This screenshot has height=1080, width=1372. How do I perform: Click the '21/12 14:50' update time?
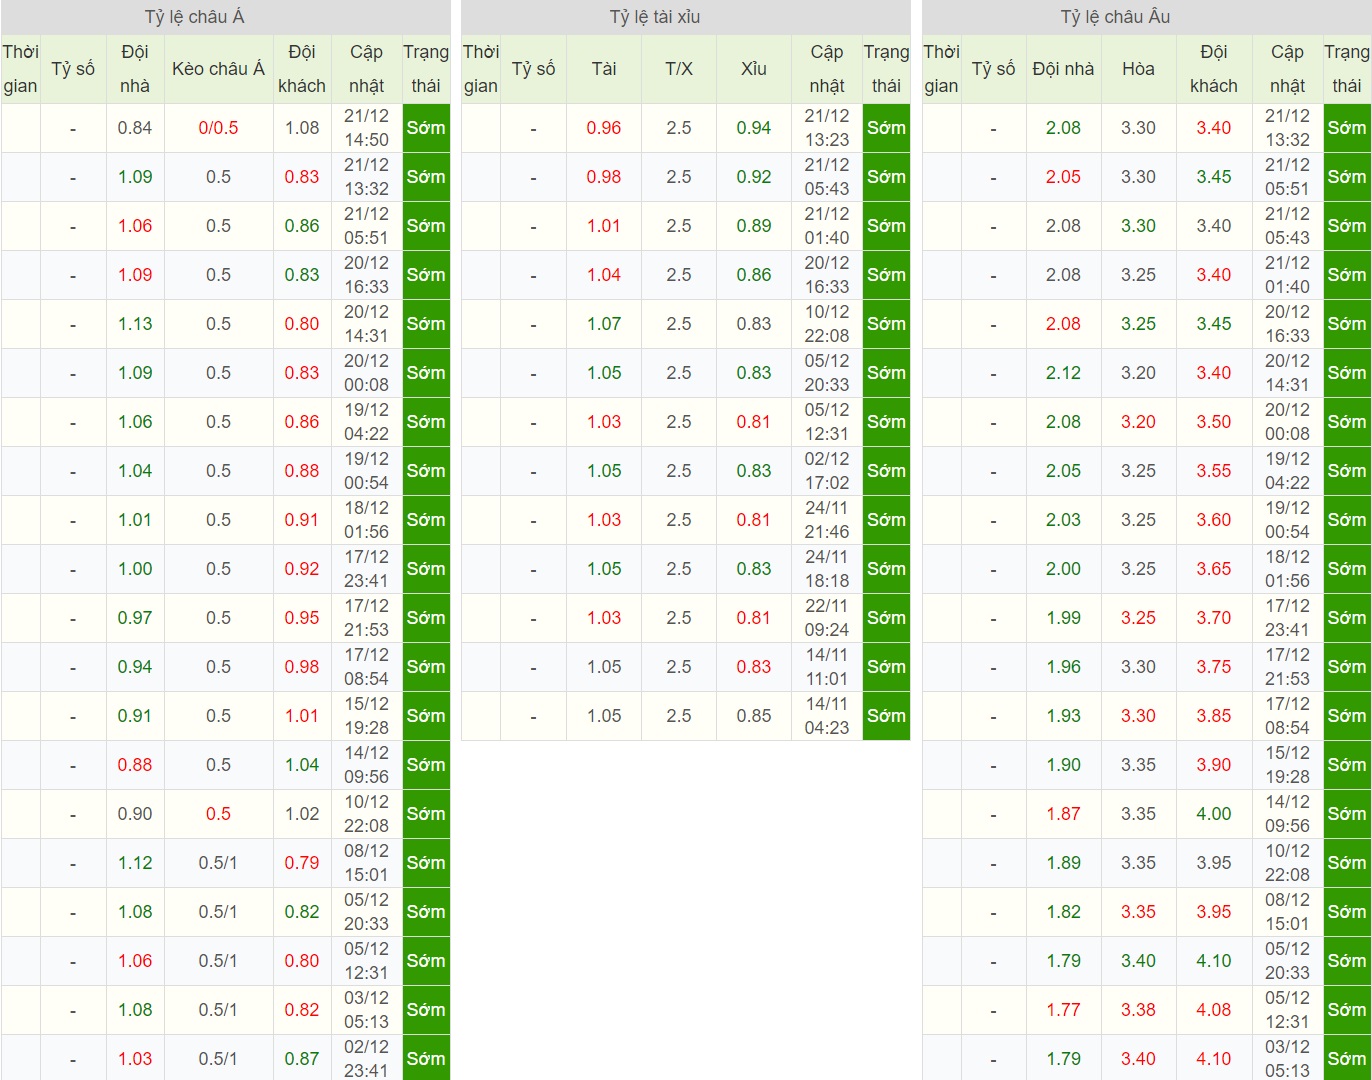(366, 128)
